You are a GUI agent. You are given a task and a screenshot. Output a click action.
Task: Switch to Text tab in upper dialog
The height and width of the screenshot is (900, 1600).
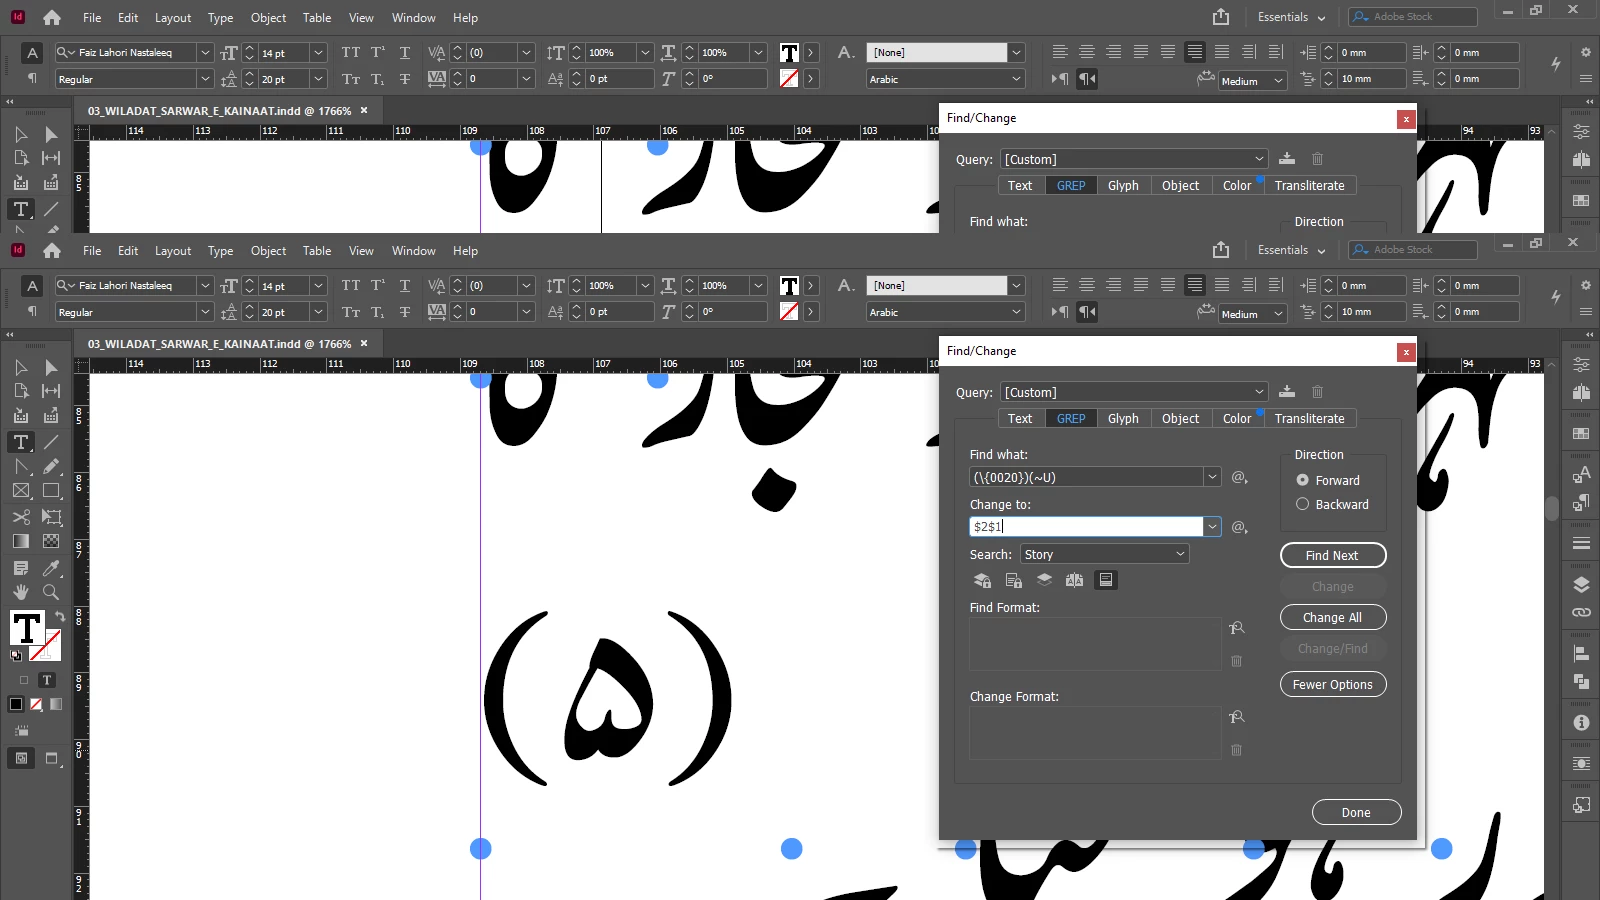click(1020, 186)
